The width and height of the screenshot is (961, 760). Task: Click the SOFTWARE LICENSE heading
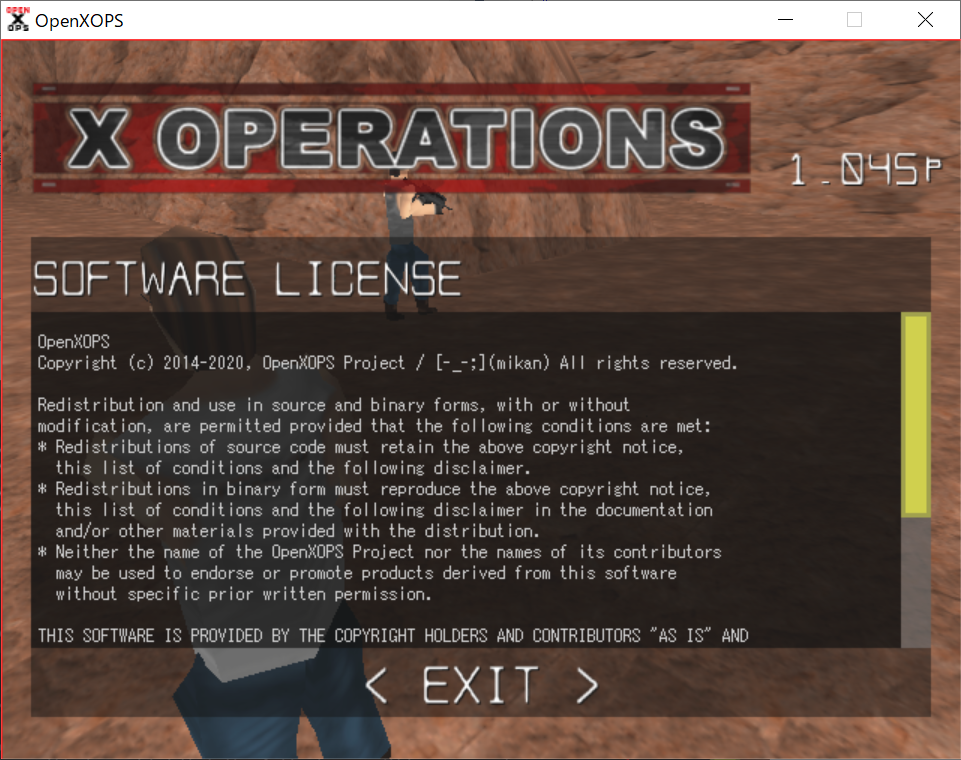(247, 279)
